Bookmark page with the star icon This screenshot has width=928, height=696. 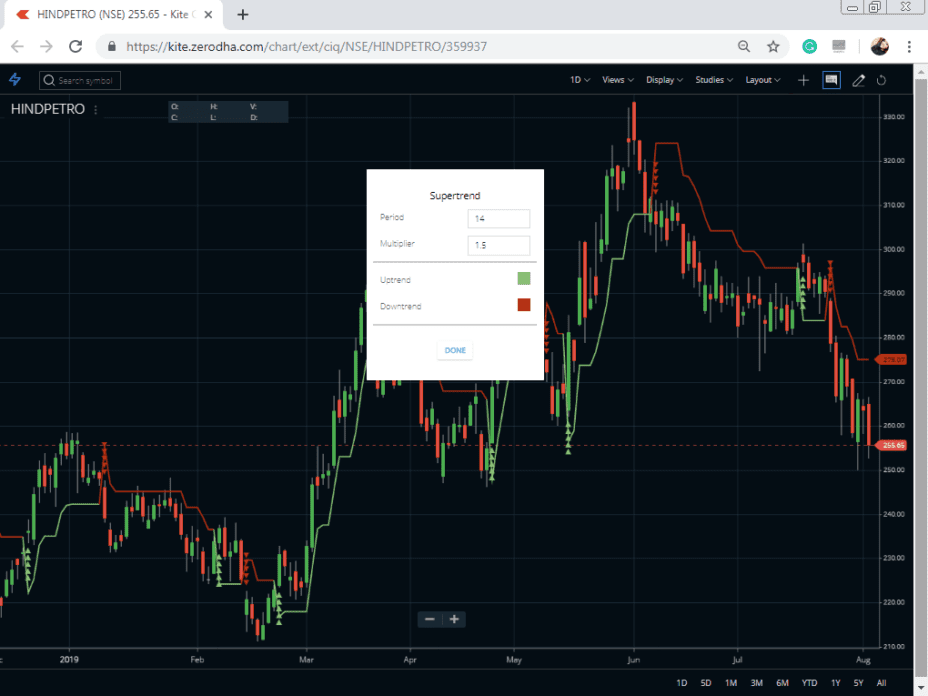[773, 46]
